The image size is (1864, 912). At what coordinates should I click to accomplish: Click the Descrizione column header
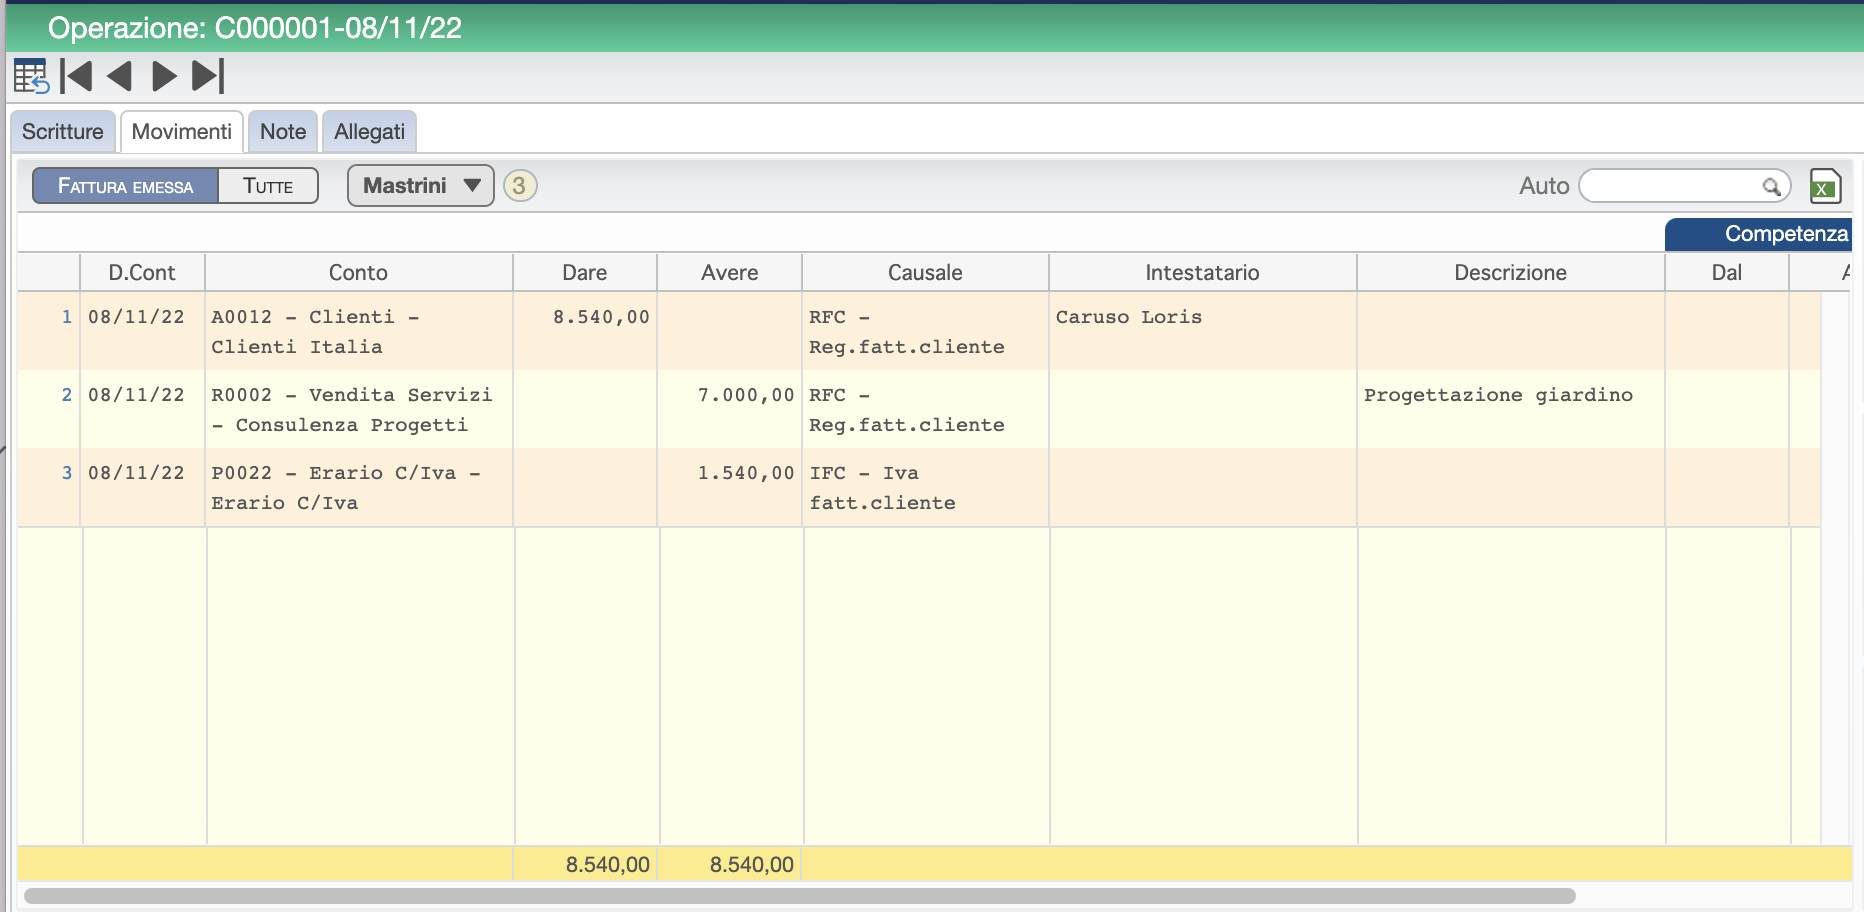click(x=1510, y=272)
